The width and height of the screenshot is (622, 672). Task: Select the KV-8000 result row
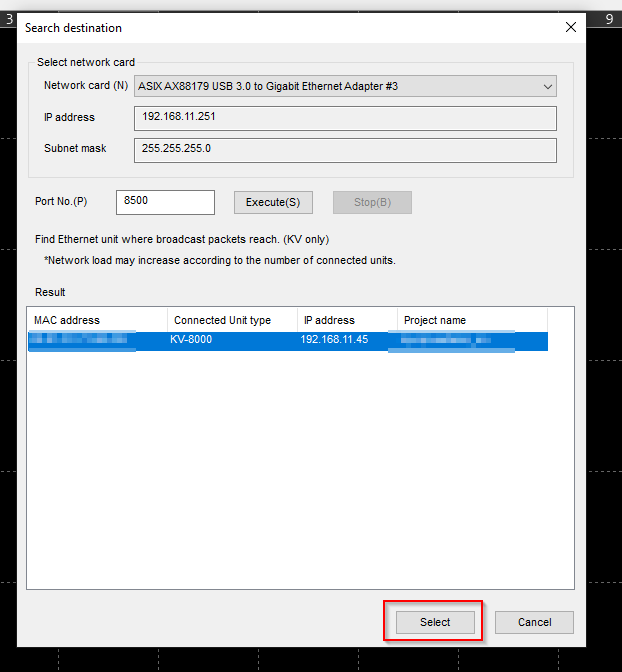[288, 341]
